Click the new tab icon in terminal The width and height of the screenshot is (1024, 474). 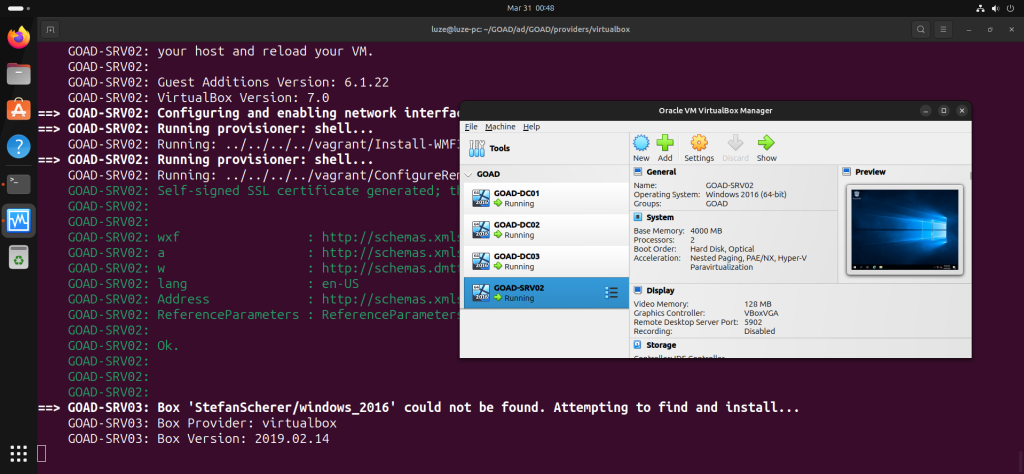(51, 28)
